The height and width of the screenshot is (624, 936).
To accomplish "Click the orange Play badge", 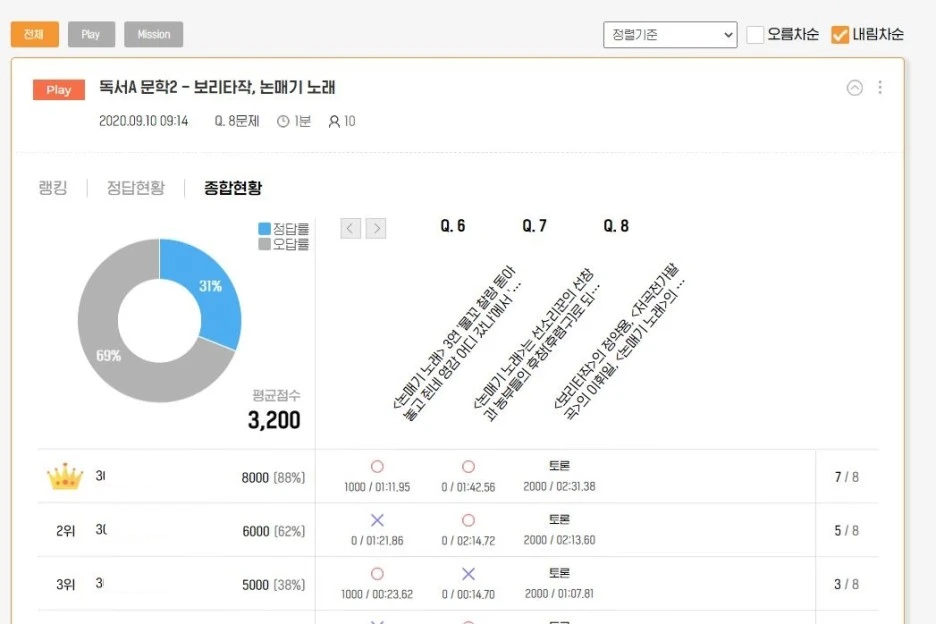I will 58,90.
